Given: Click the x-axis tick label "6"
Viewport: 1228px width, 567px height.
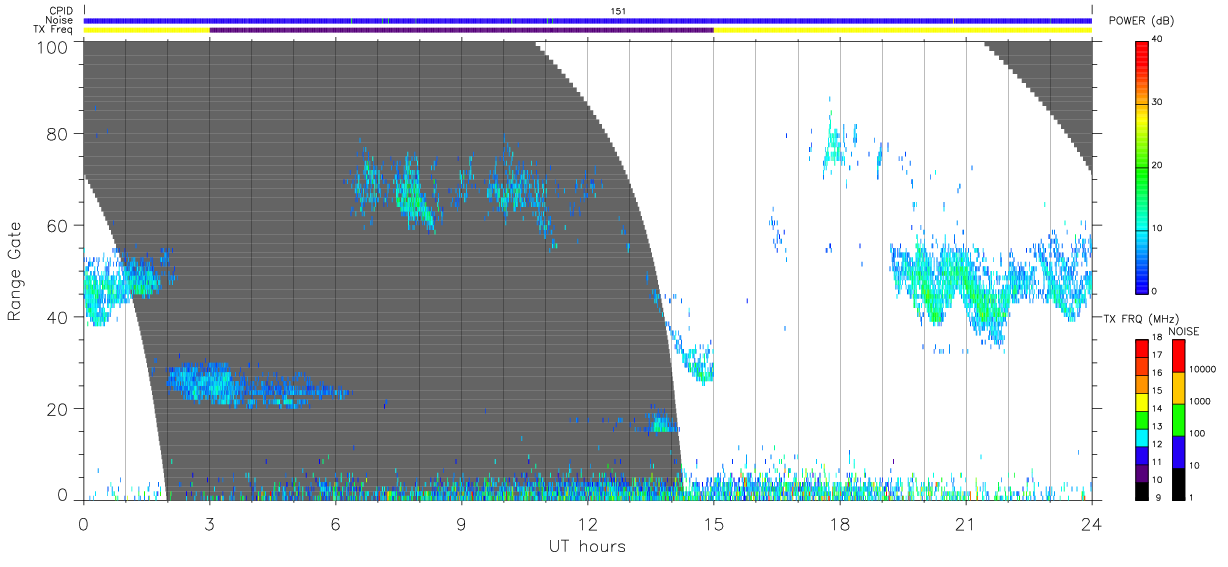Looking at the screenshot, I should (335, 524).
